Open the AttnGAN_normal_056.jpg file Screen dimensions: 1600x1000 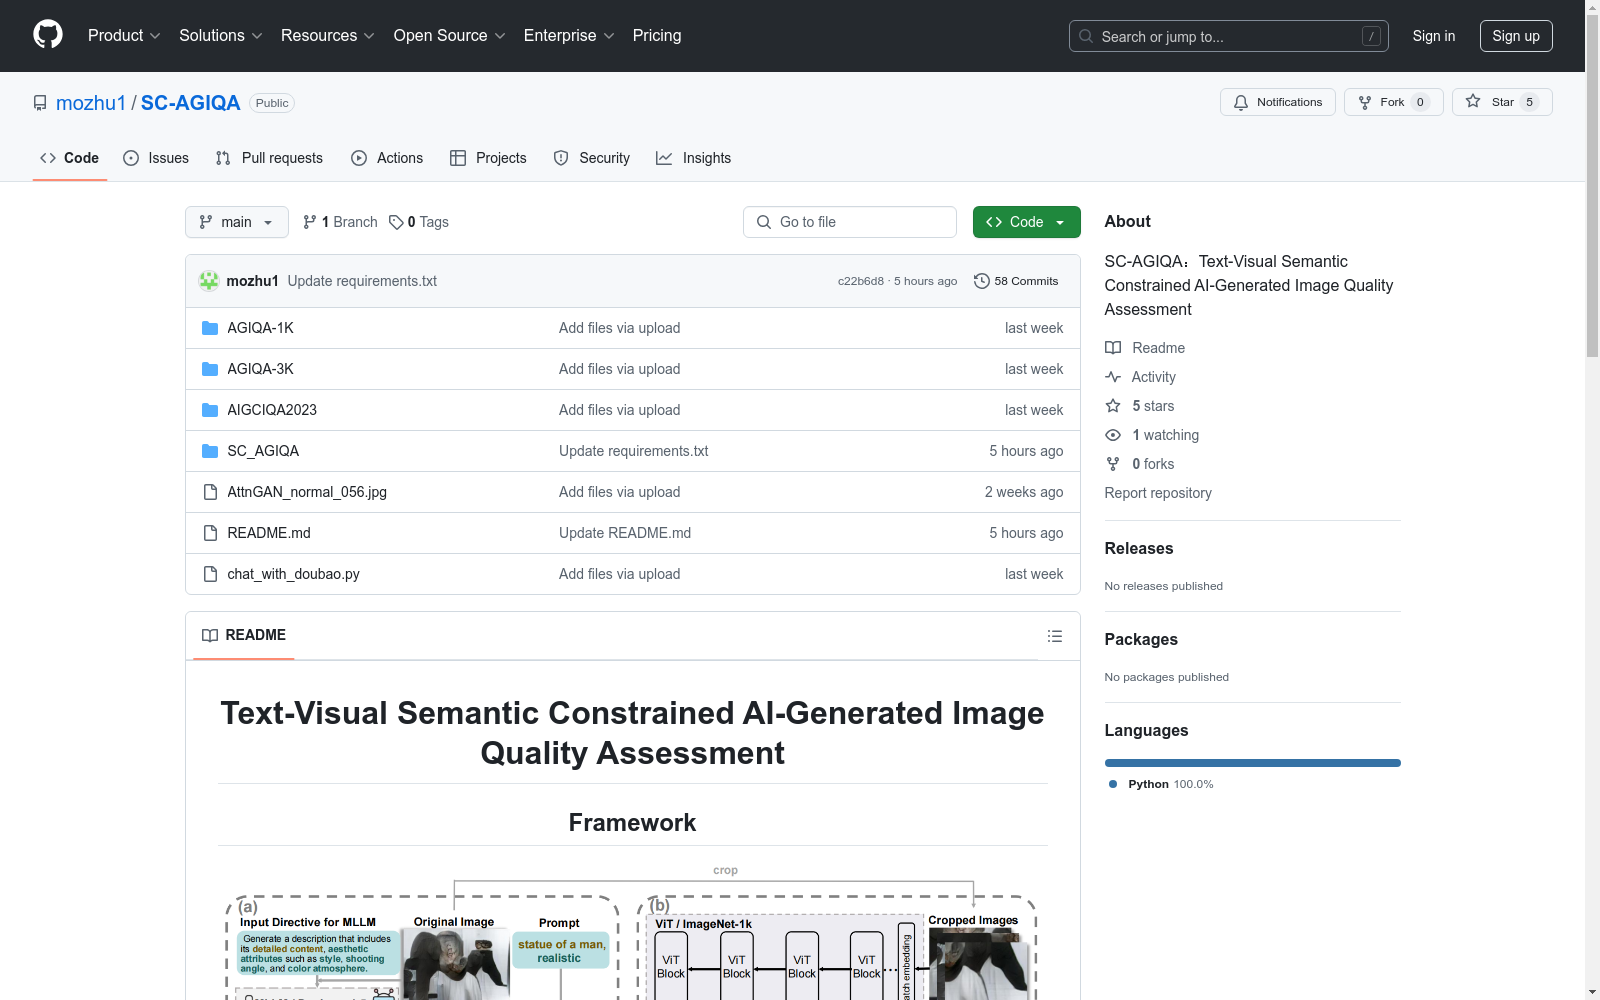[307, 492]
